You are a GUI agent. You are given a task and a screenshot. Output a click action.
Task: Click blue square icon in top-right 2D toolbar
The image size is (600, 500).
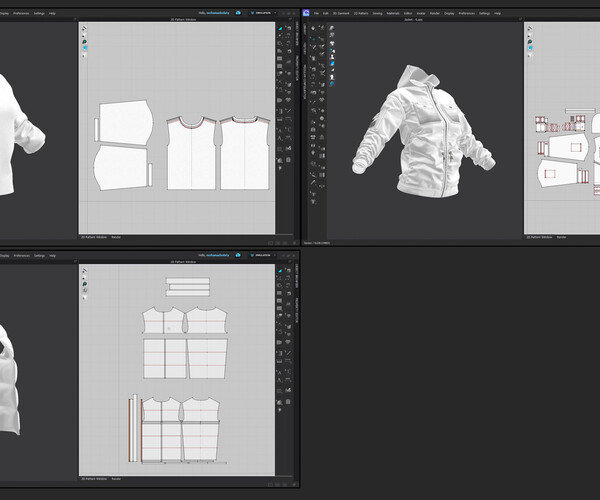click(530, 48)
